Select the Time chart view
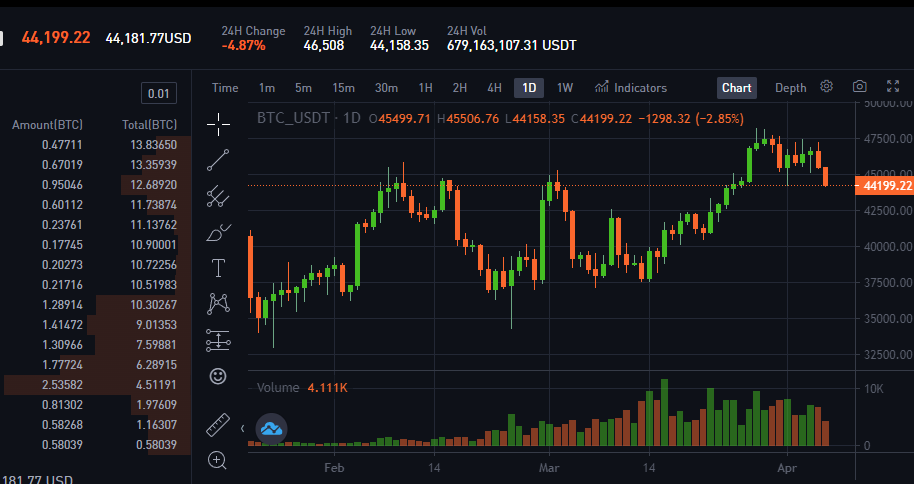 coord(225,88)
